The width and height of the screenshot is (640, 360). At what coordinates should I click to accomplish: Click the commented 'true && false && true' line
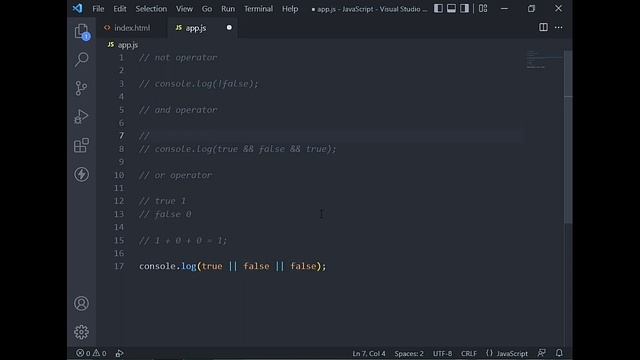click(238, 149)
